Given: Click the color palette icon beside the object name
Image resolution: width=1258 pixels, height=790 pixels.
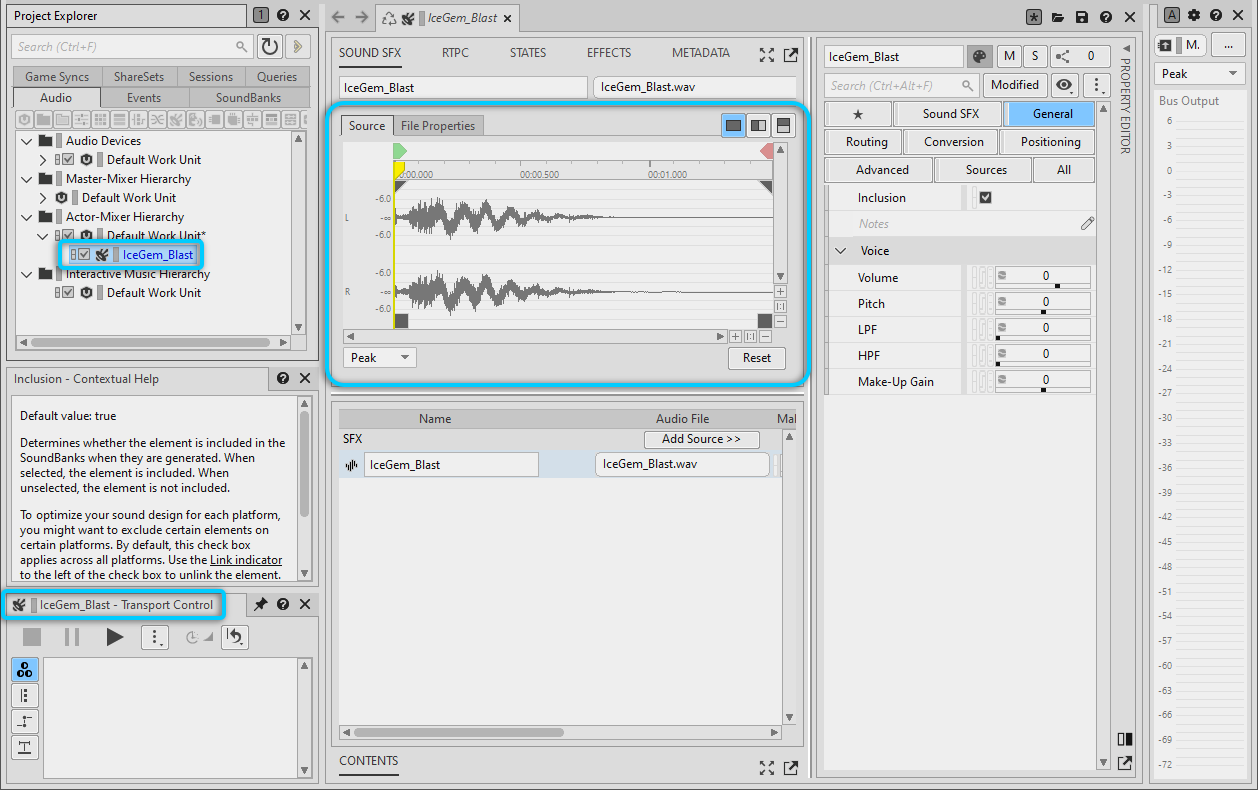Looking at the screenshot, I should coord(980,57).
